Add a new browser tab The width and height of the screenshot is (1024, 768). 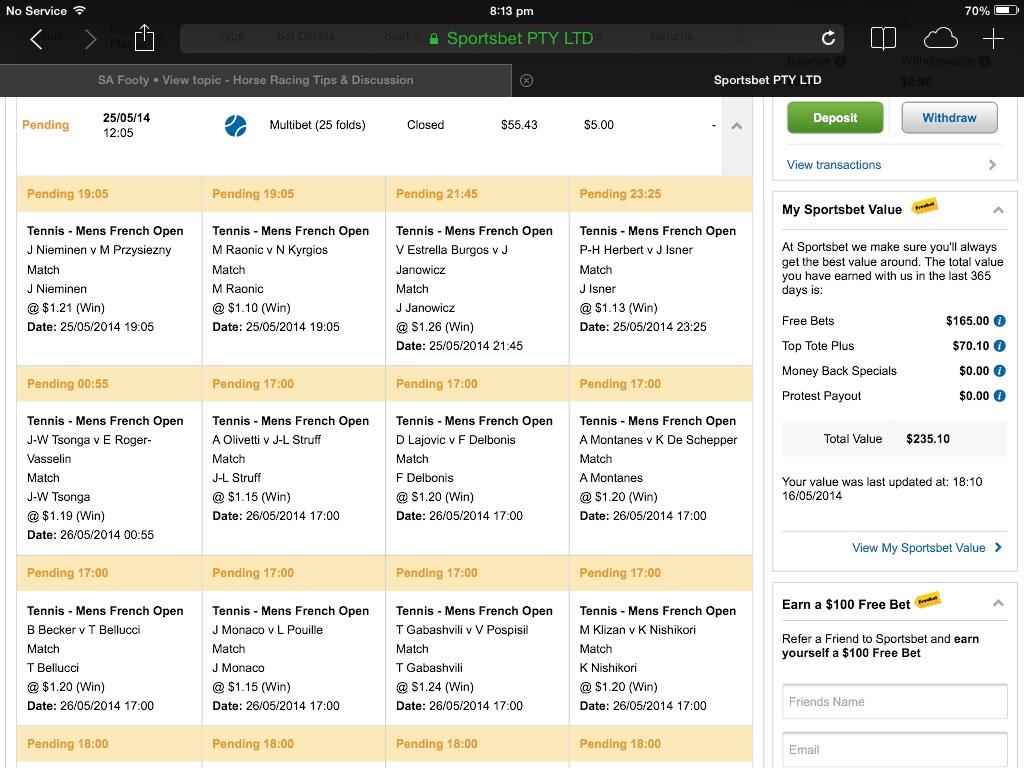click(993, 39)
